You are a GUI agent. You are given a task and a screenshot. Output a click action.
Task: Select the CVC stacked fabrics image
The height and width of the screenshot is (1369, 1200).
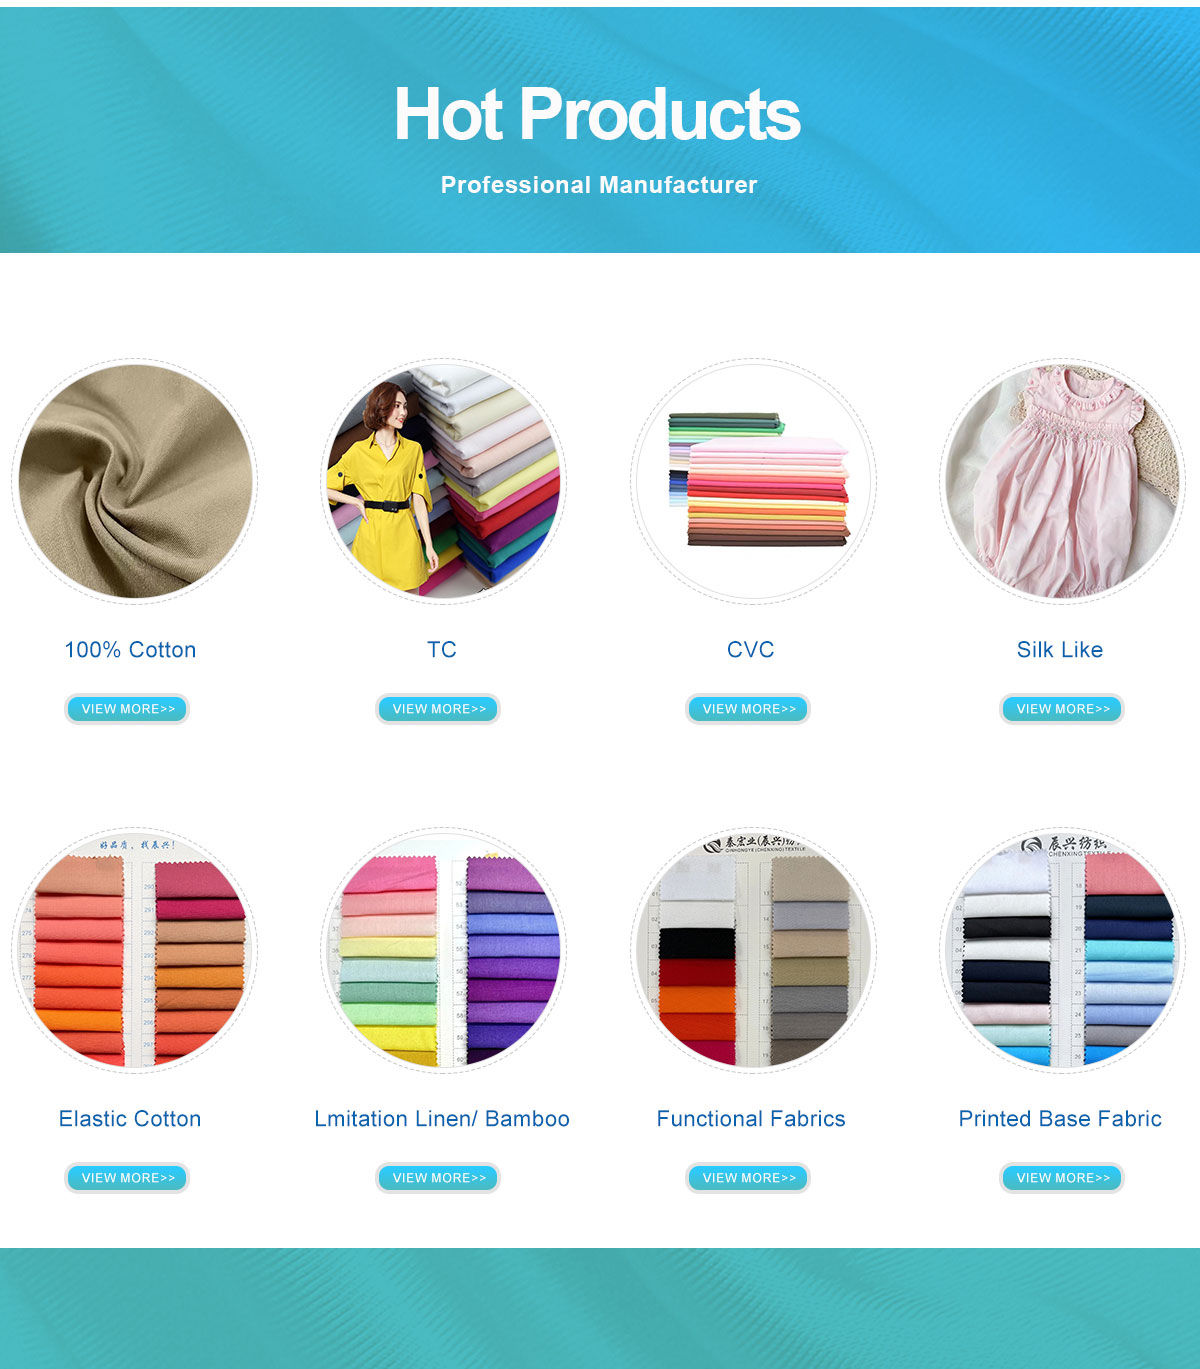753,481
